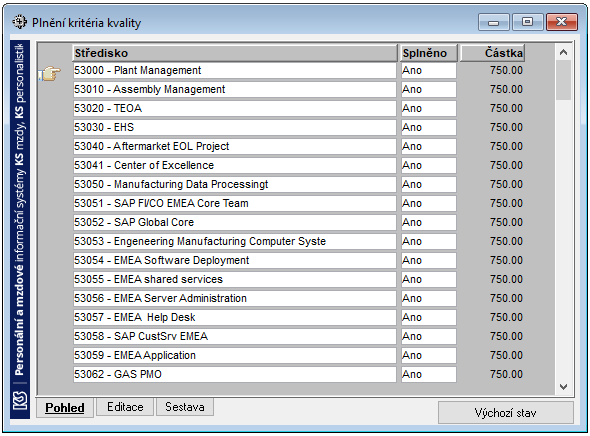This screenshot has height=436, width=590.
Task: Click the vertical scrollbar thumb
Action: coord(563,80)
